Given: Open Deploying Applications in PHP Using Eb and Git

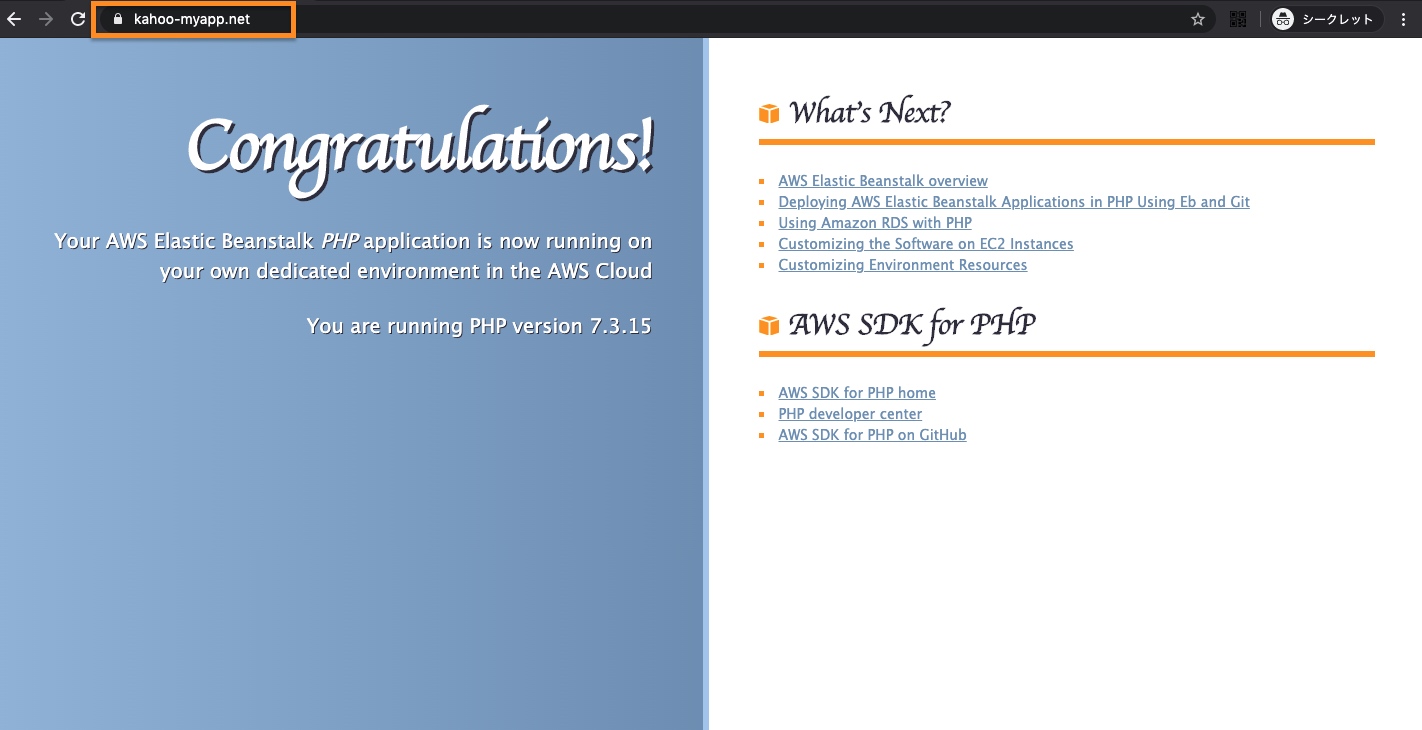Looking at the screenshot, I should (1014, 202).
